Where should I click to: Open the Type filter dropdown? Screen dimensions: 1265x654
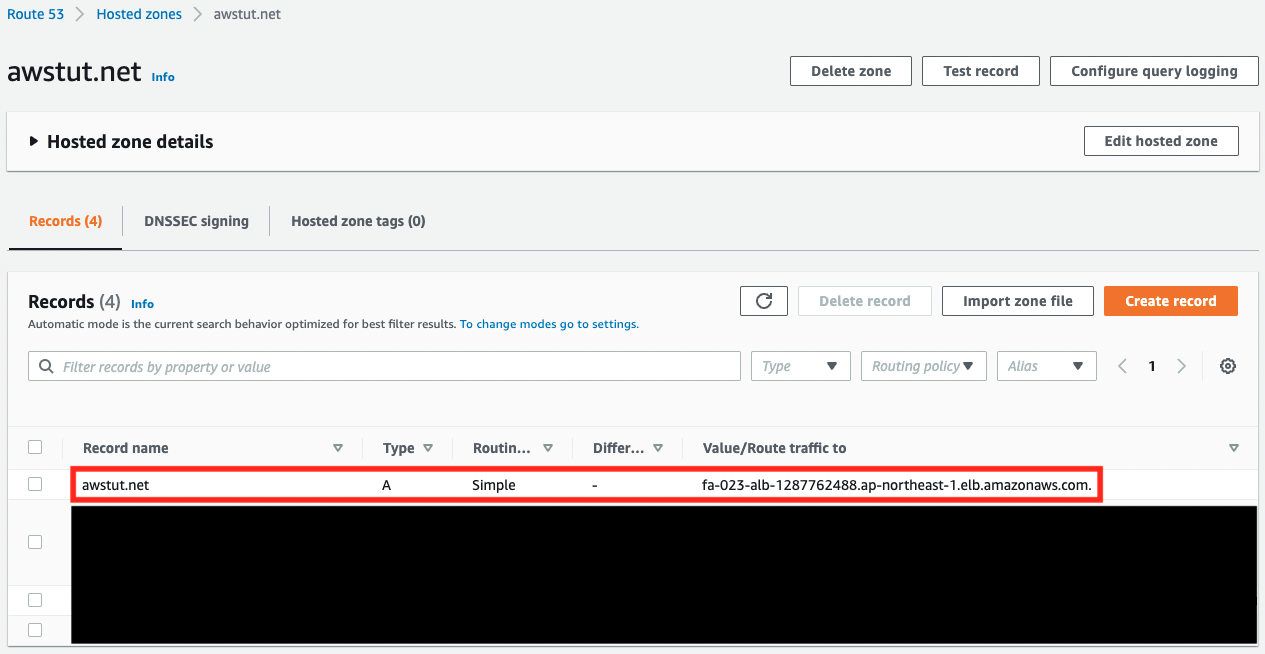tap(800, 366)
